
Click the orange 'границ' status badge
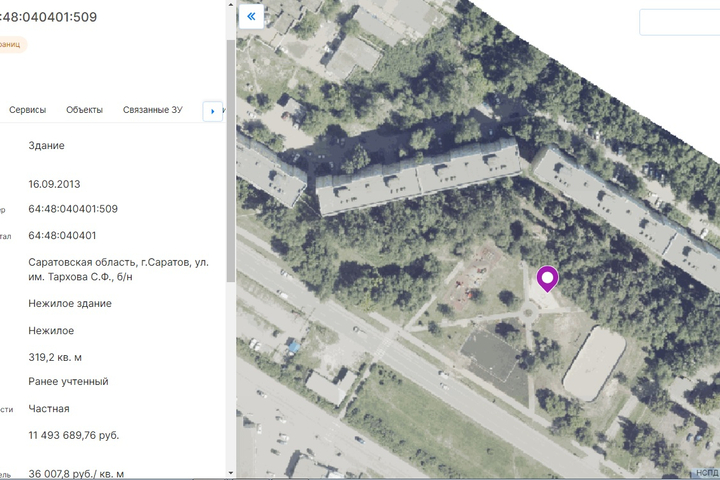(x=12, y=44)
